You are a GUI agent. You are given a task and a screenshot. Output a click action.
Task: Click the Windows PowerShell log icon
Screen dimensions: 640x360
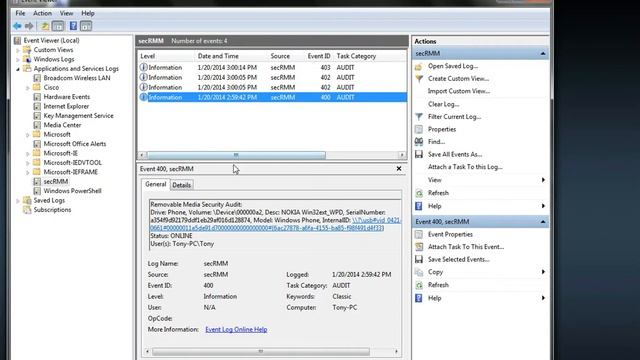37,191
